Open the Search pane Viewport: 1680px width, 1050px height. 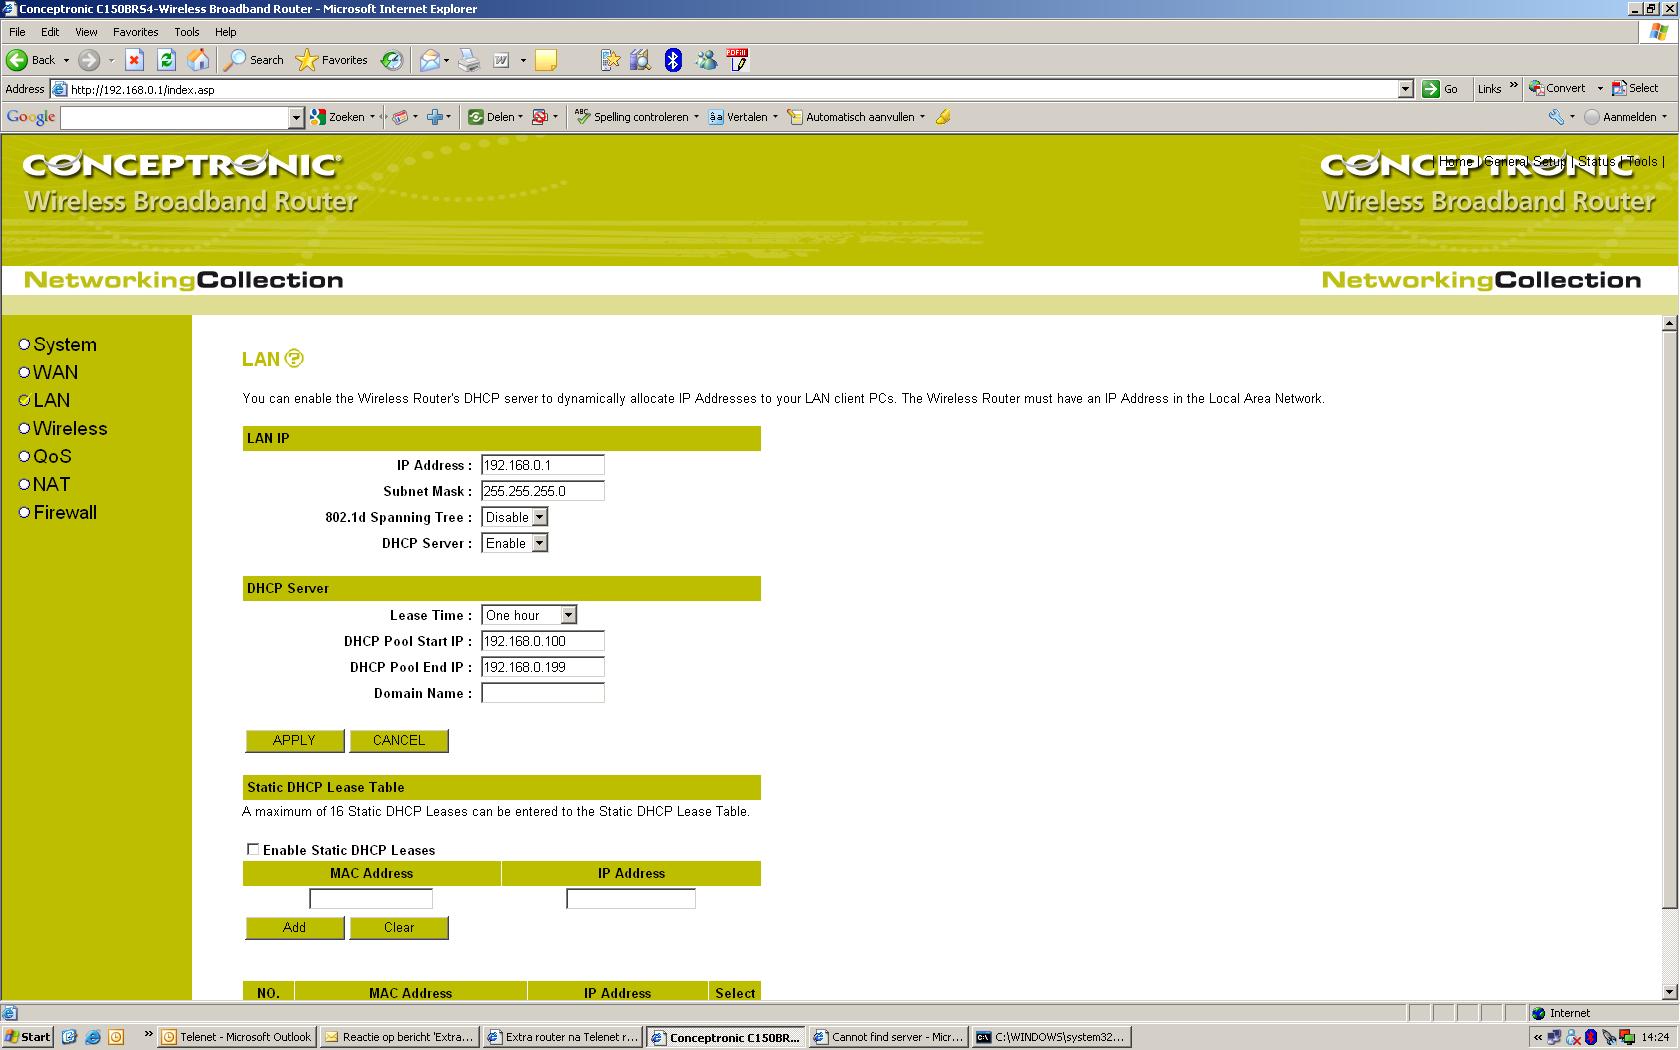tap(254, 60)
